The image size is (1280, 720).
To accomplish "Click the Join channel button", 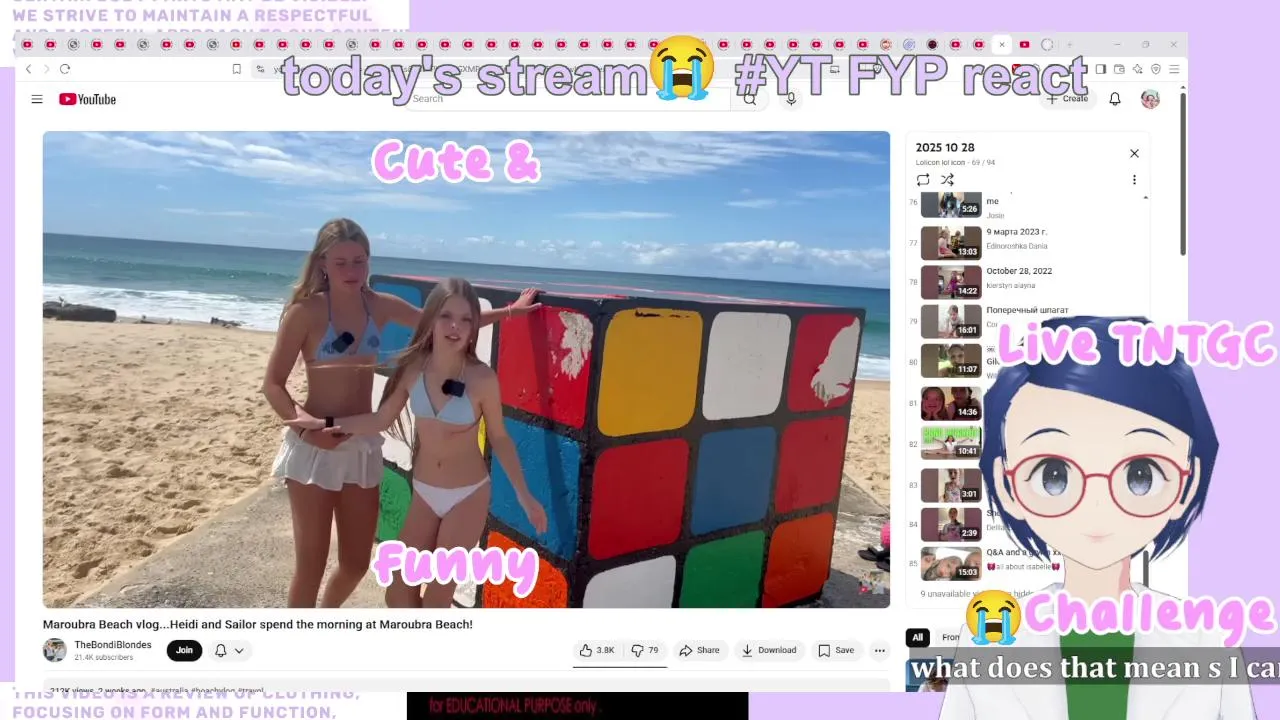I will [184, 650].
